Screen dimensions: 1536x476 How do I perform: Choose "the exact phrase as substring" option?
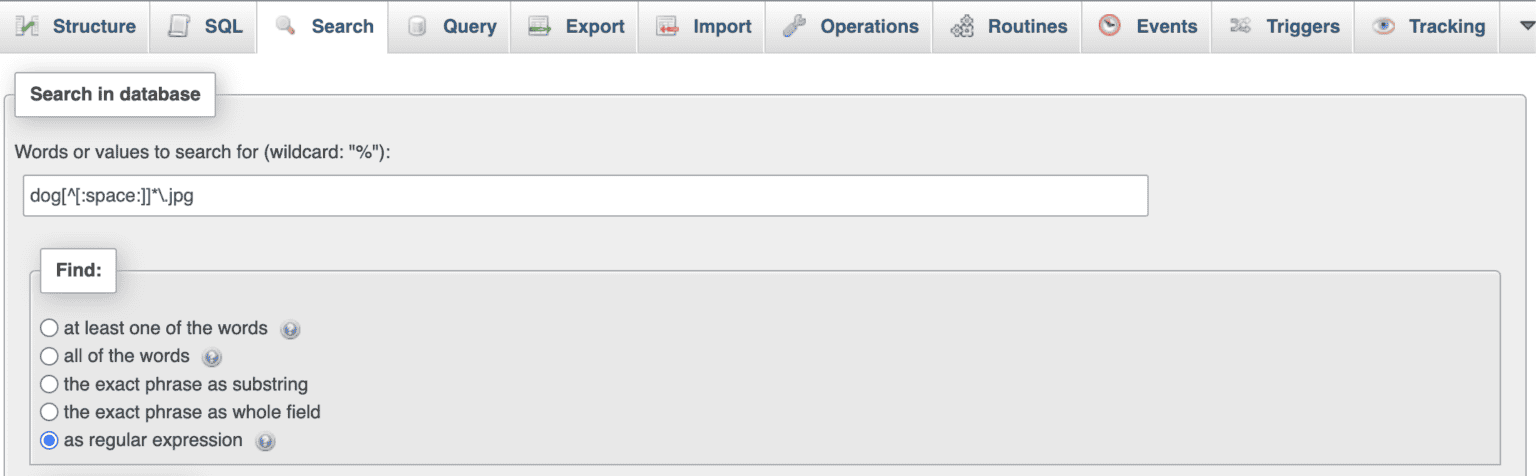49,384
